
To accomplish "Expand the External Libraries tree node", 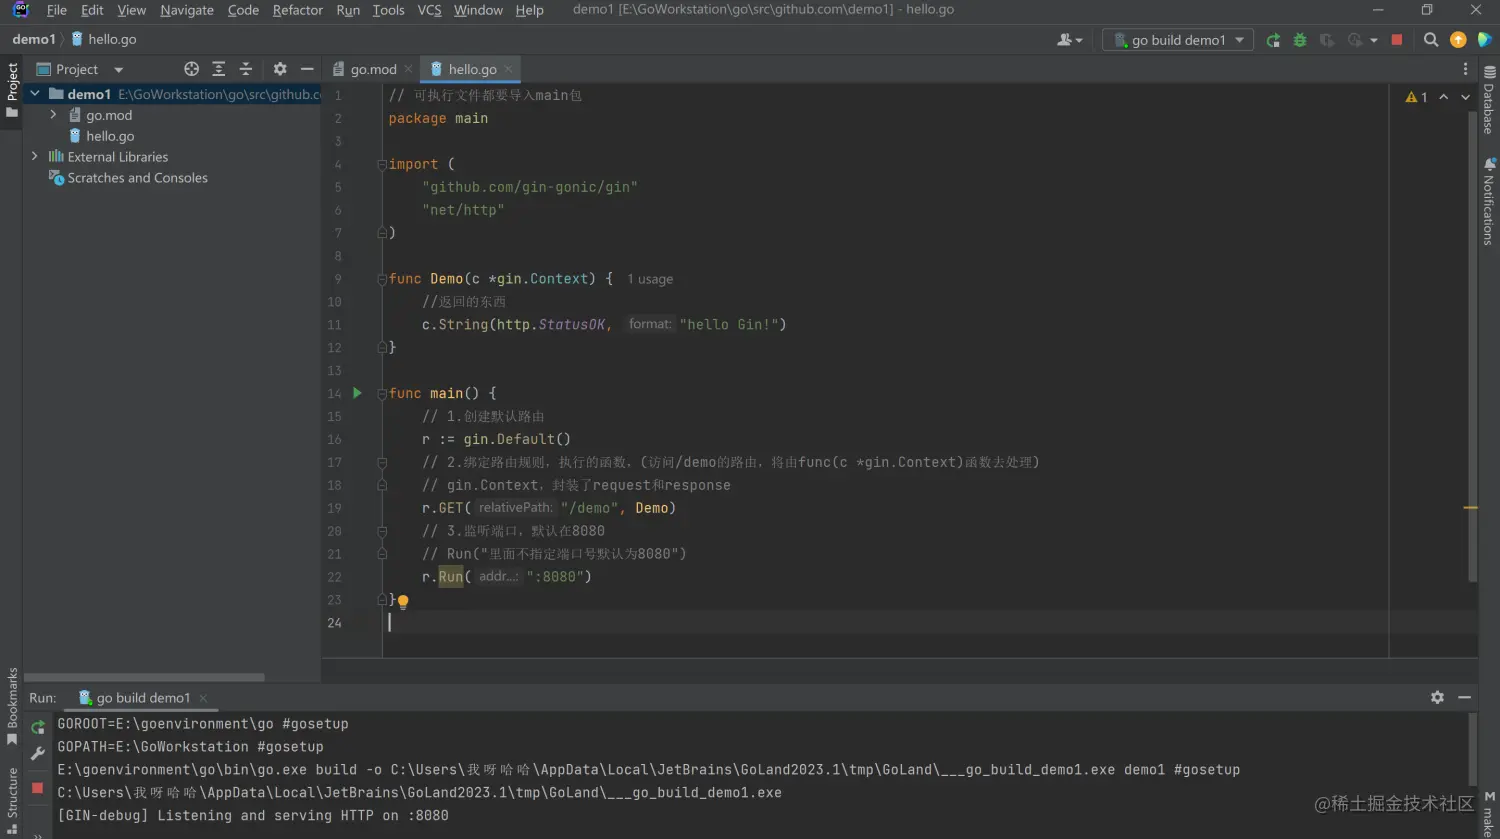I will pyautogui.click(x=35, y=157).
